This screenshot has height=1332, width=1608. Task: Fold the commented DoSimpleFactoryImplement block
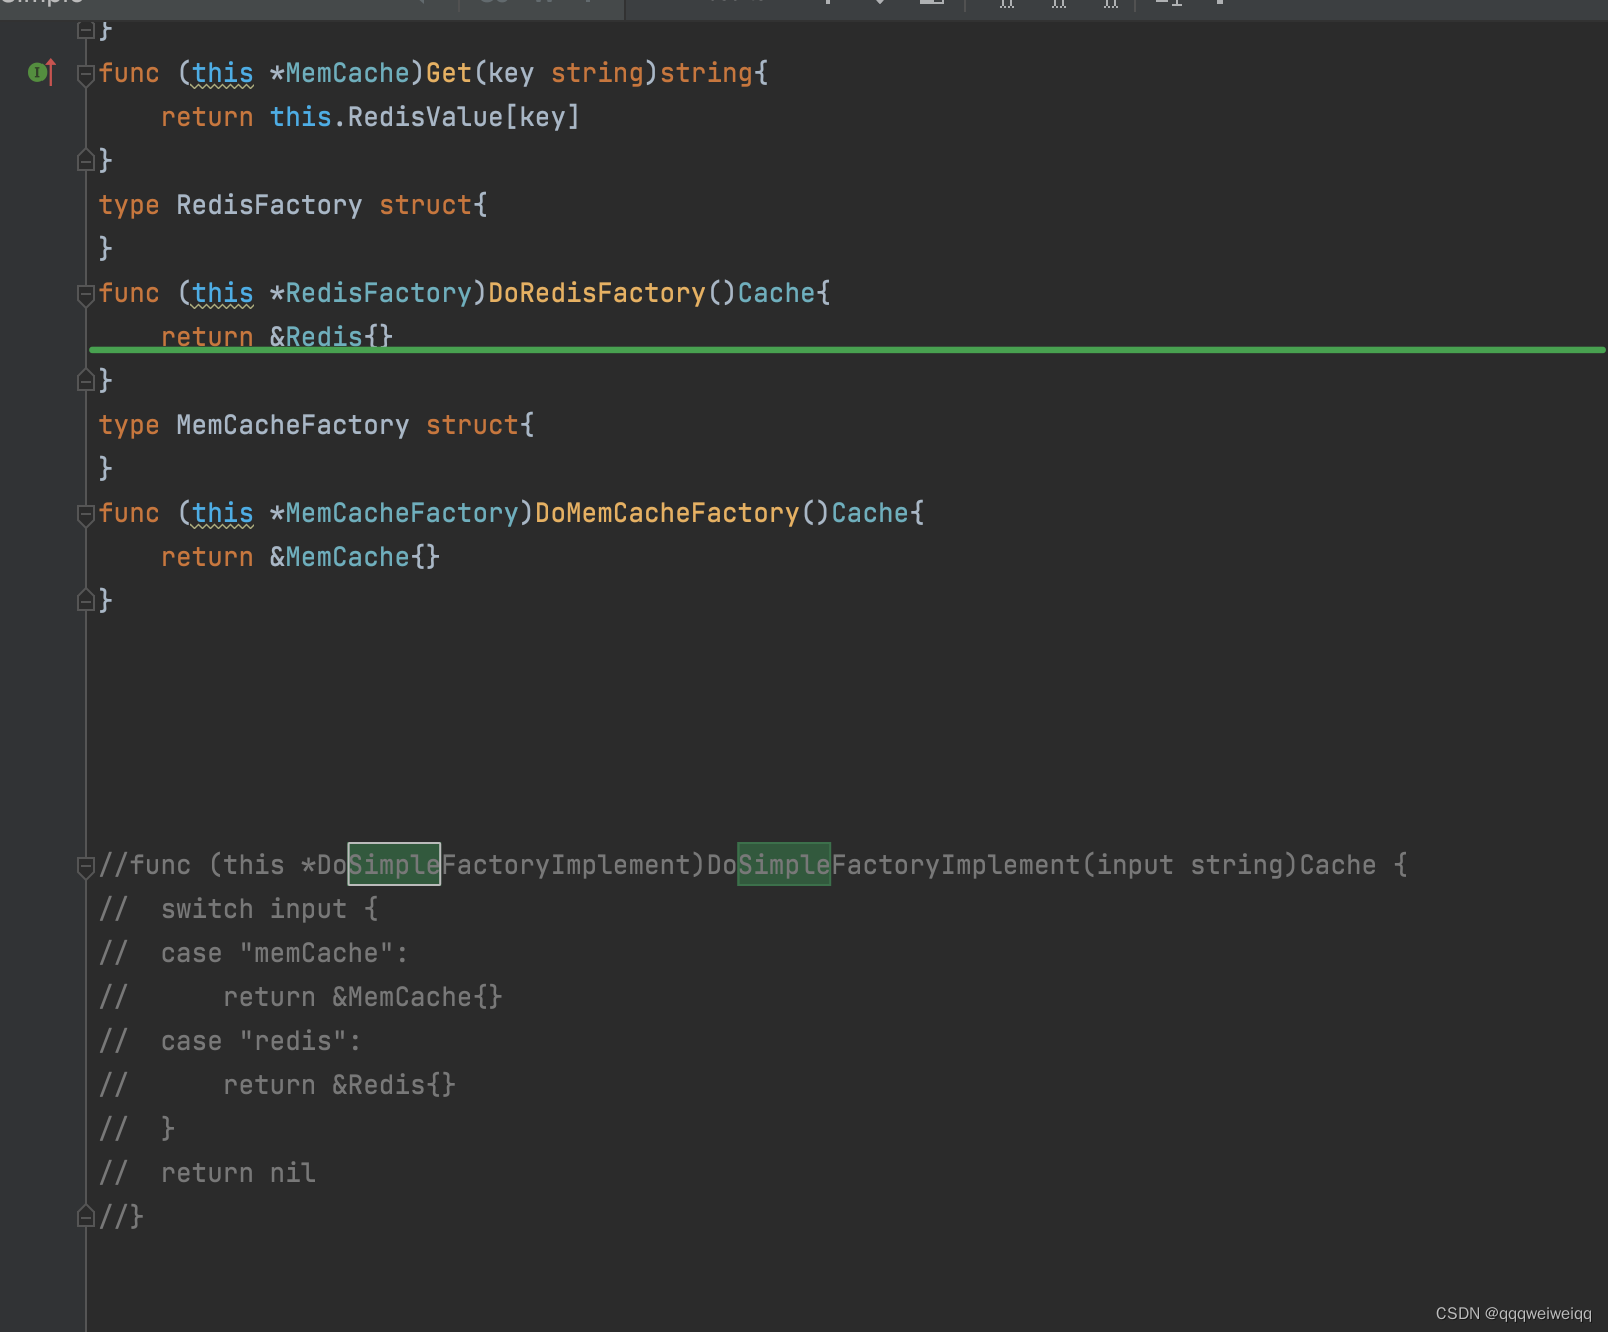86,865
